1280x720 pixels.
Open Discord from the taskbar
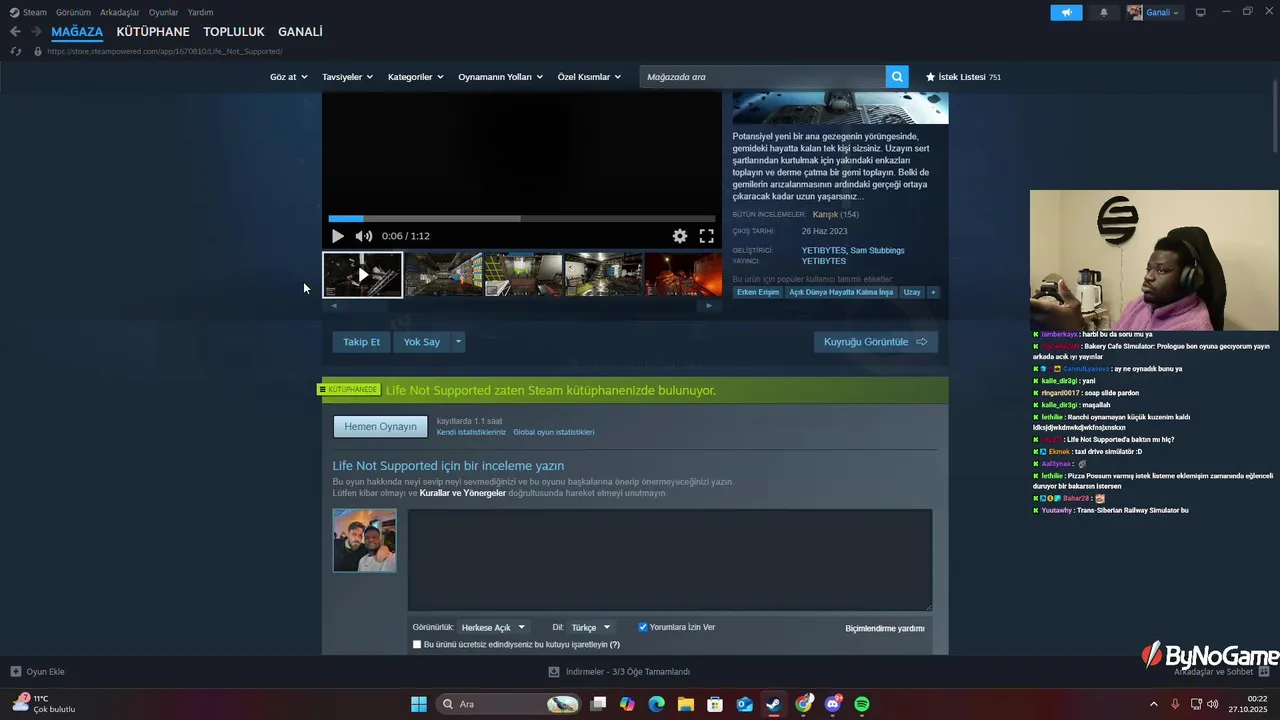[x=833, y=704]
